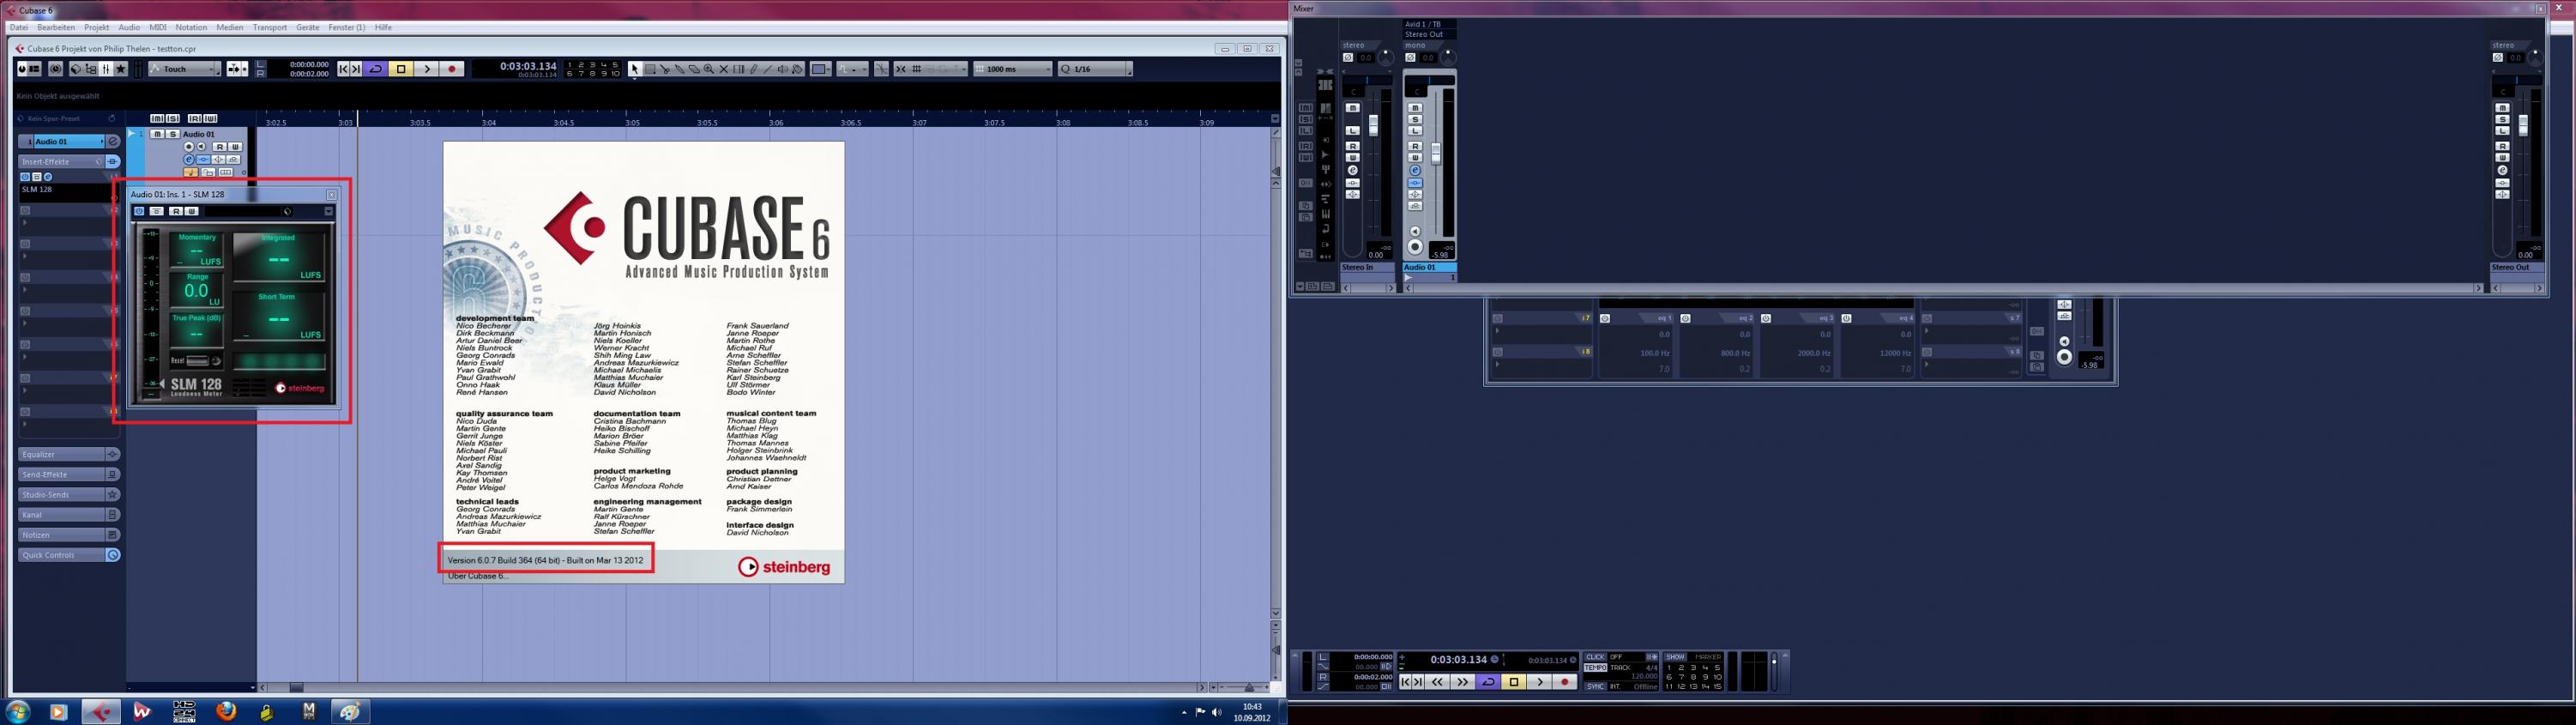Enable Read automation on Audio 01 track
This screenshot has height=725, width=2576.
pos(219,147)
